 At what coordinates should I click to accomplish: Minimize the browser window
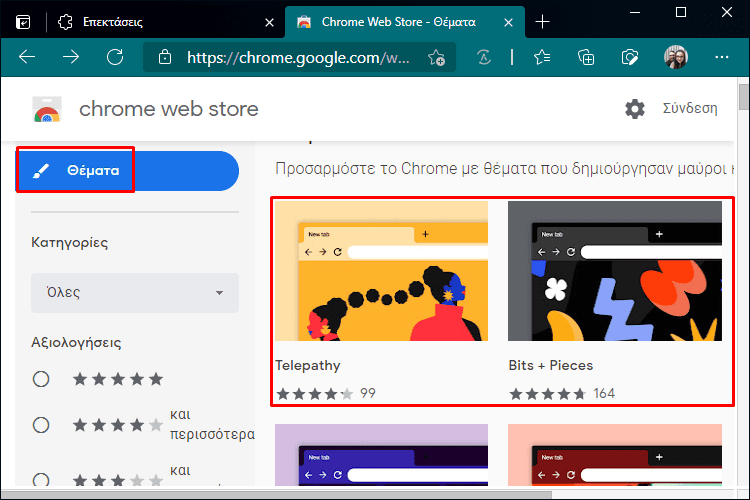click(x=635, y=12)
